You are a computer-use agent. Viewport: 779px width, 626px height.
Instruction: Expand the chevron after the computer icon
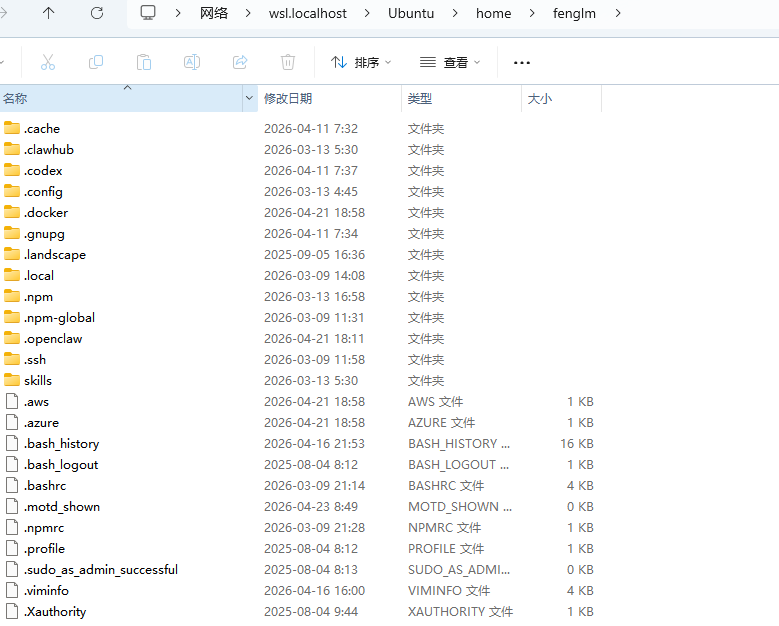[178, 13]
